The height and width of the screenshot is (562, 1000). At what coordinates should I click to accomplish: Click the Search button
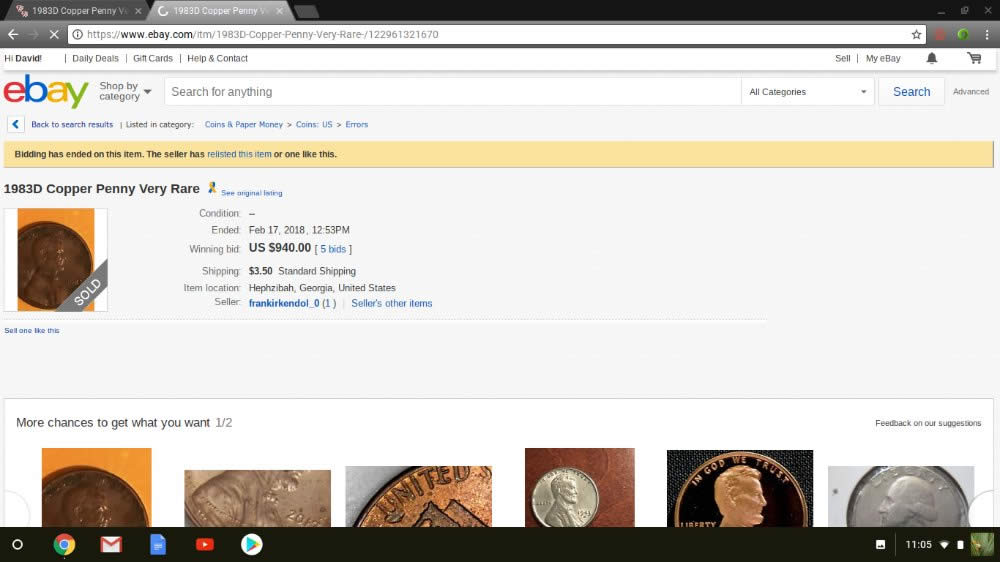tap(911, 92)
